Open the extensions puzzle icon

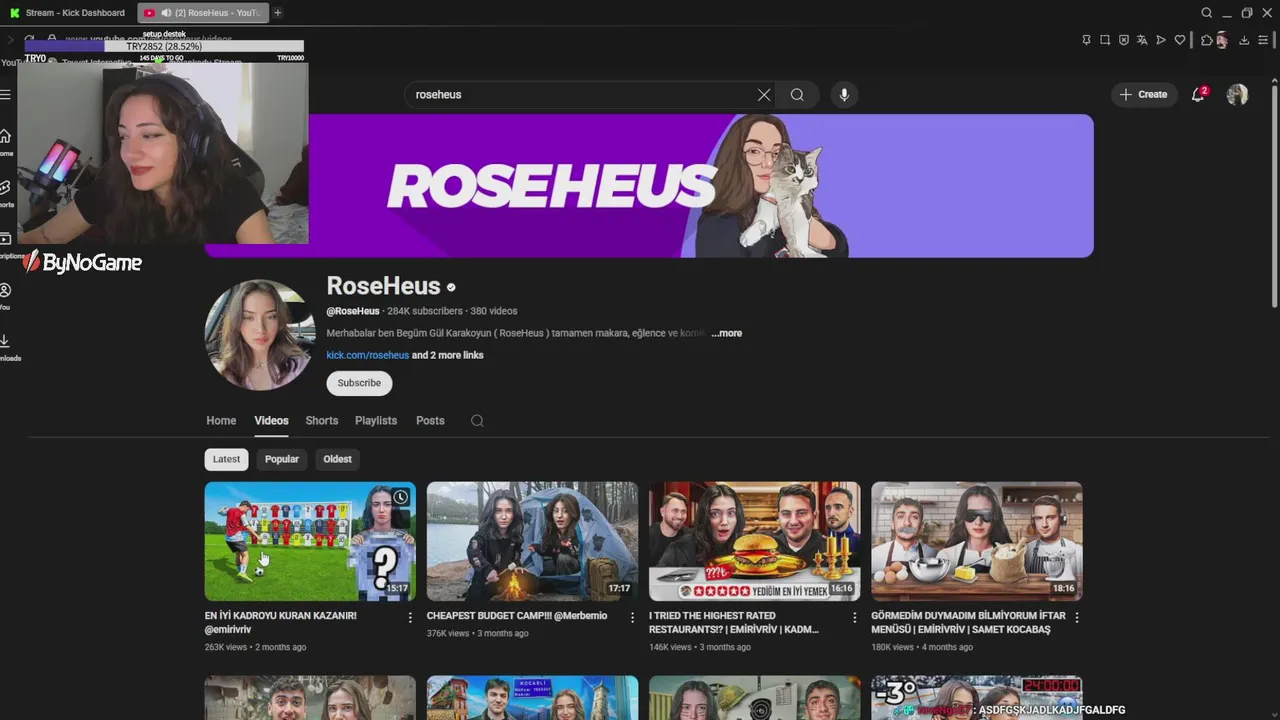(1207, 40)
